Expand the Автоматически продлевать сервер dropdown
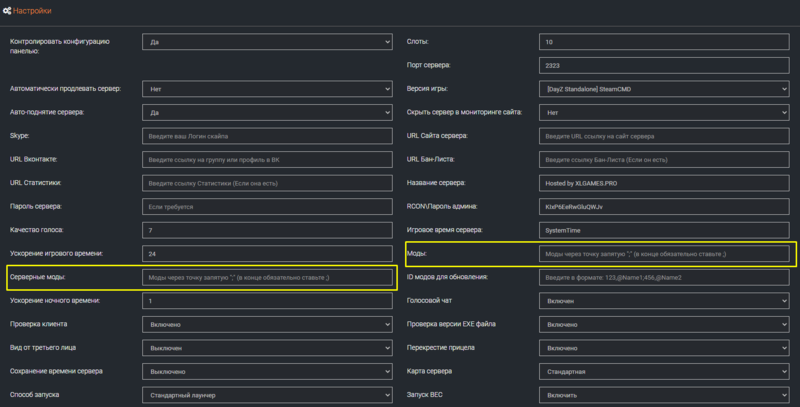 tap(266, 89)
